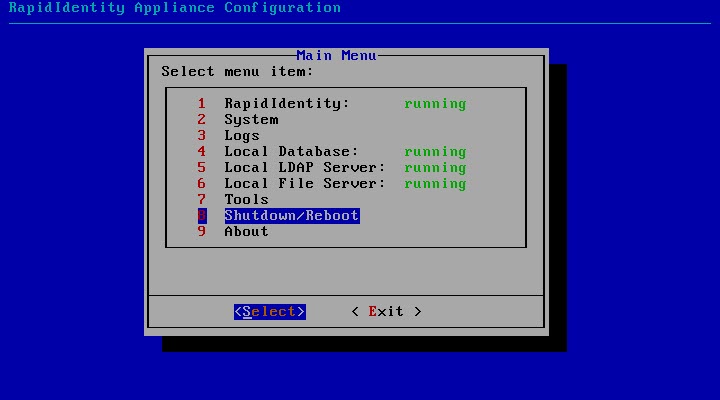Click the Exit button
The height and width of the screenshot is (400, 720).
[x=386, y=311]
